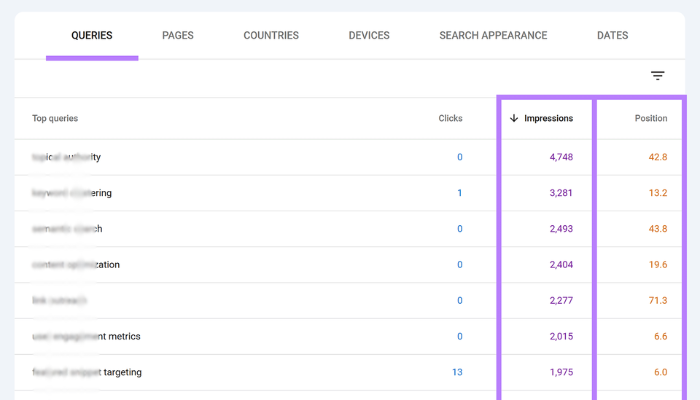Click the 1,975 impressions value
The image size is (700, 400).
[x=561, y=372]
